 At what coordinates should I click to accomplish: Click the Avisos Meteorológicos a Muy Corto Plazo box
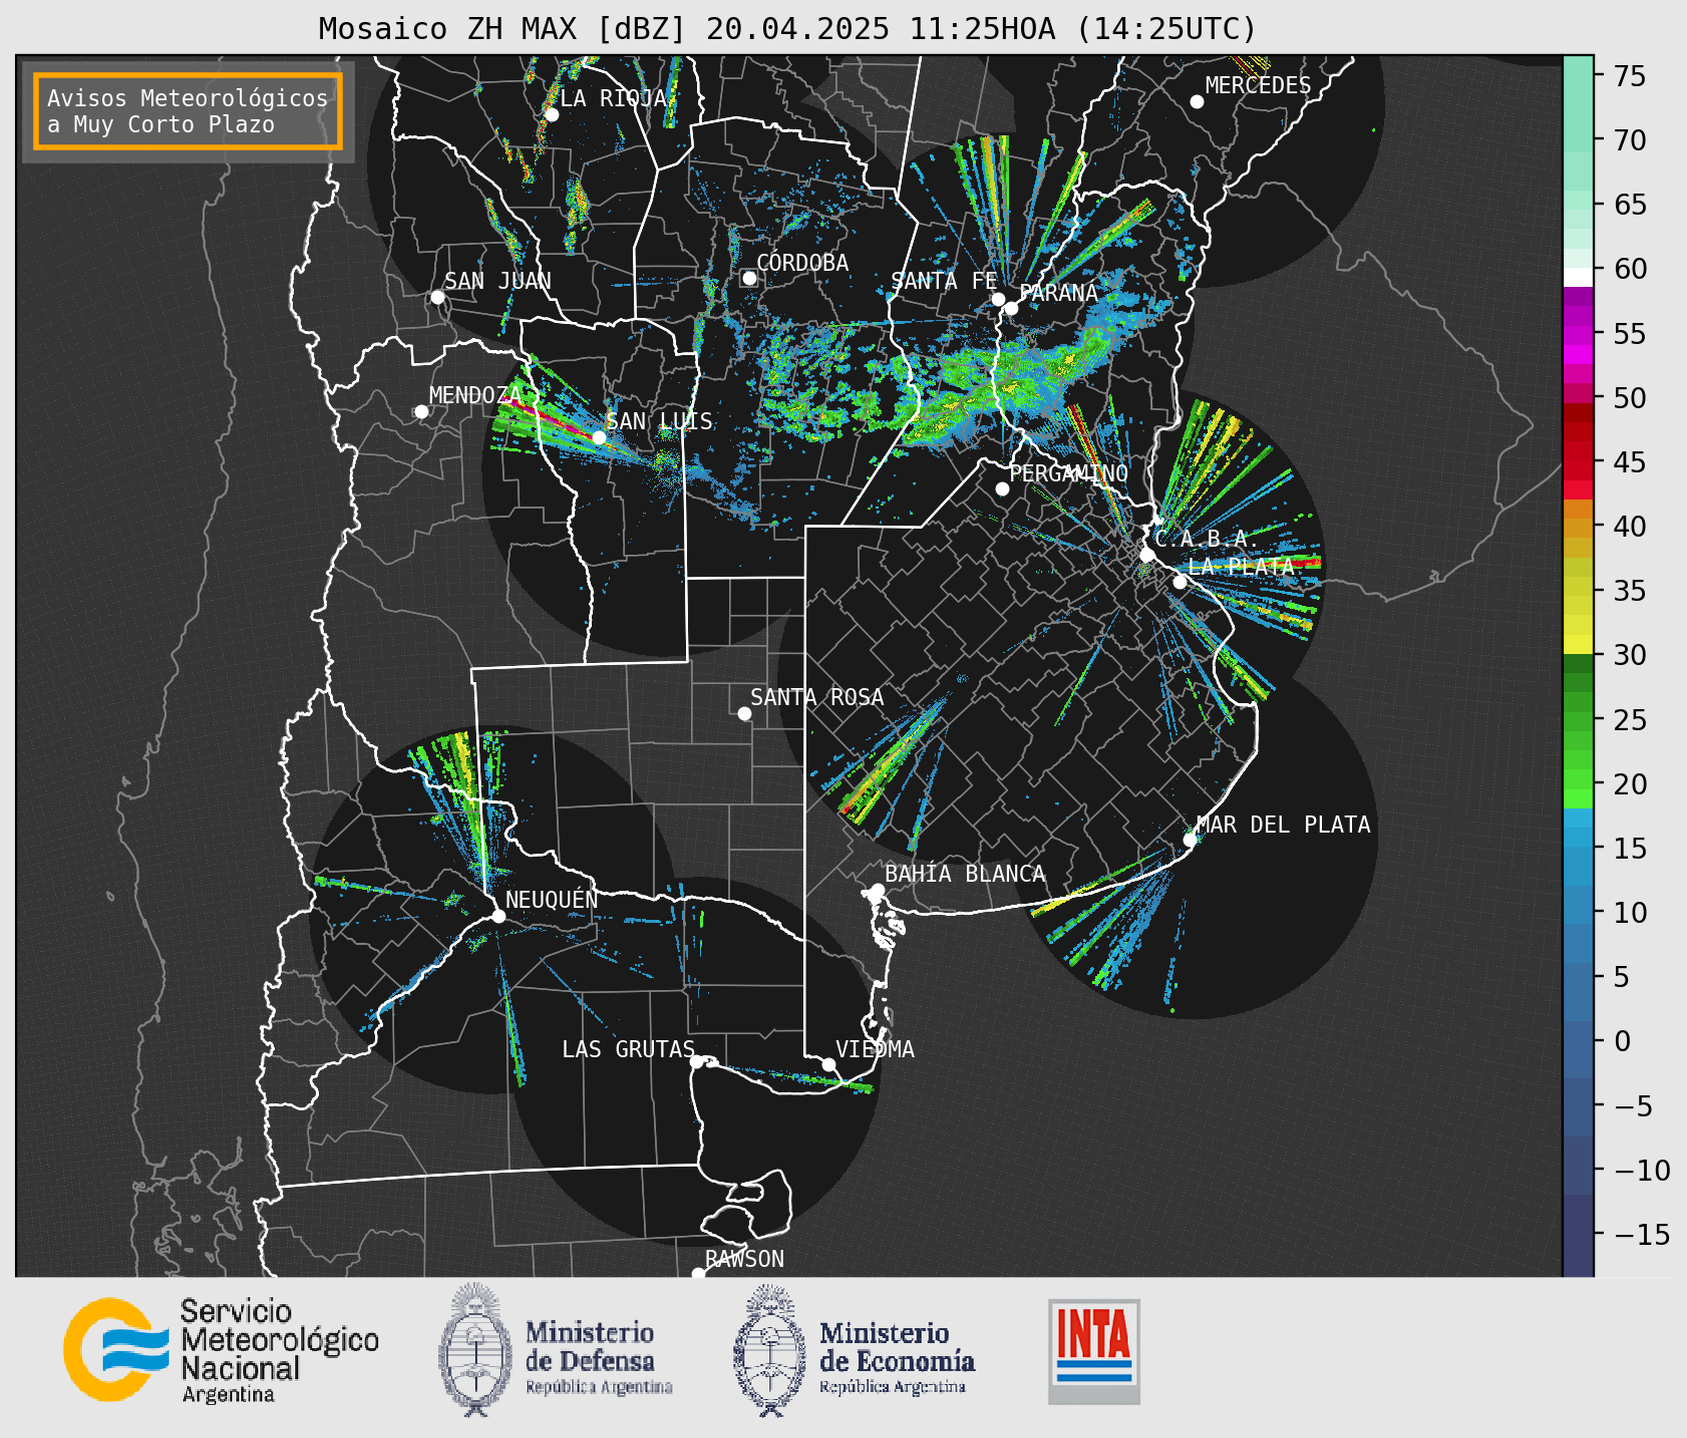[x=188, y=111]
